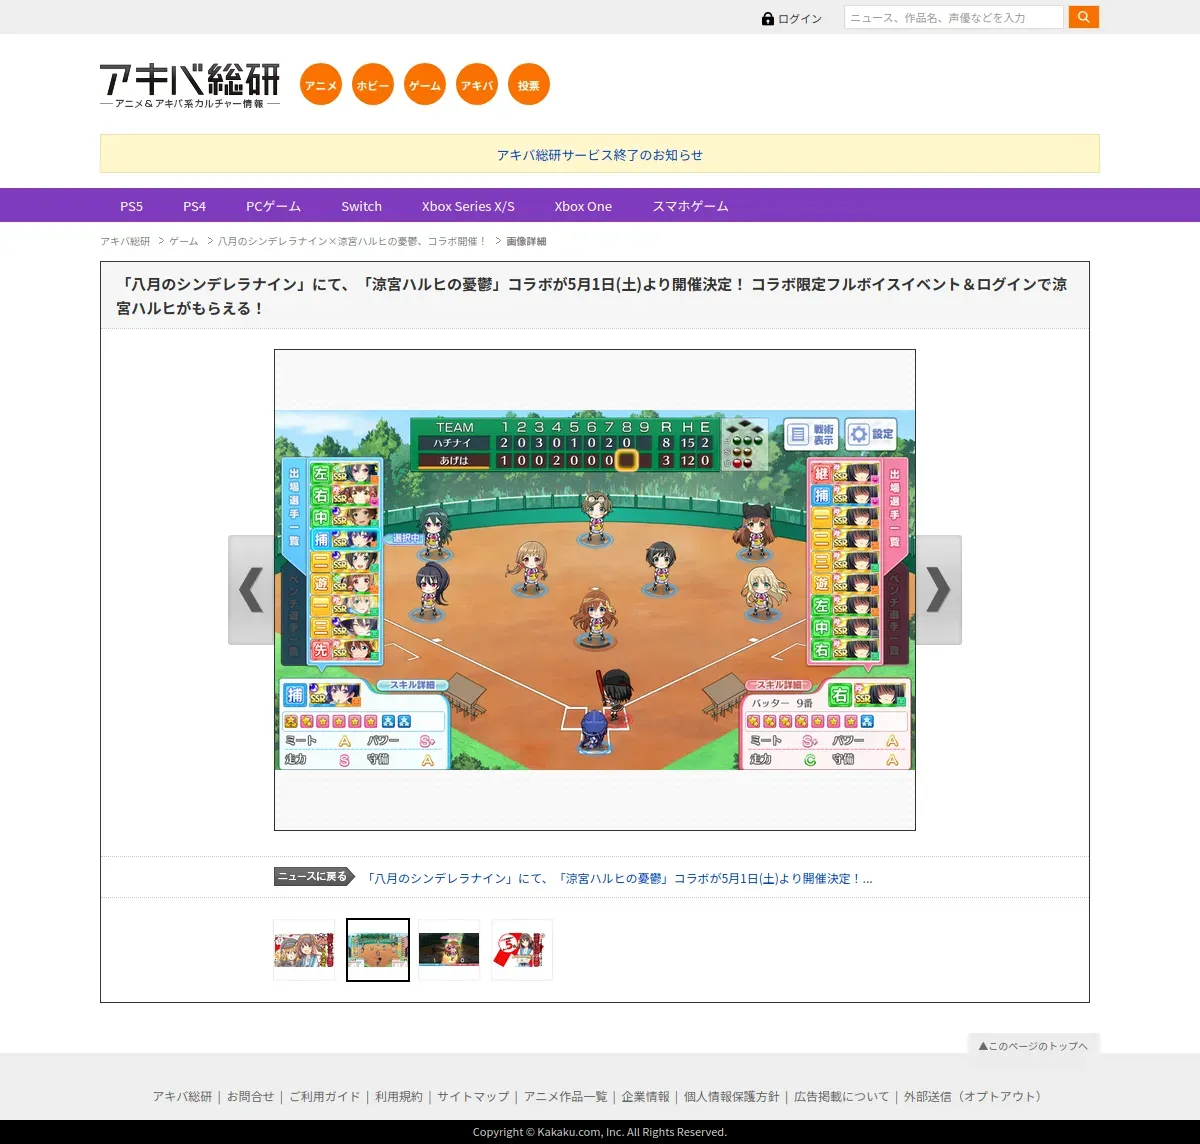This screenshot has width=1200, height=1144.
Task: Click the ログイン link
Action: pos(799,18)
